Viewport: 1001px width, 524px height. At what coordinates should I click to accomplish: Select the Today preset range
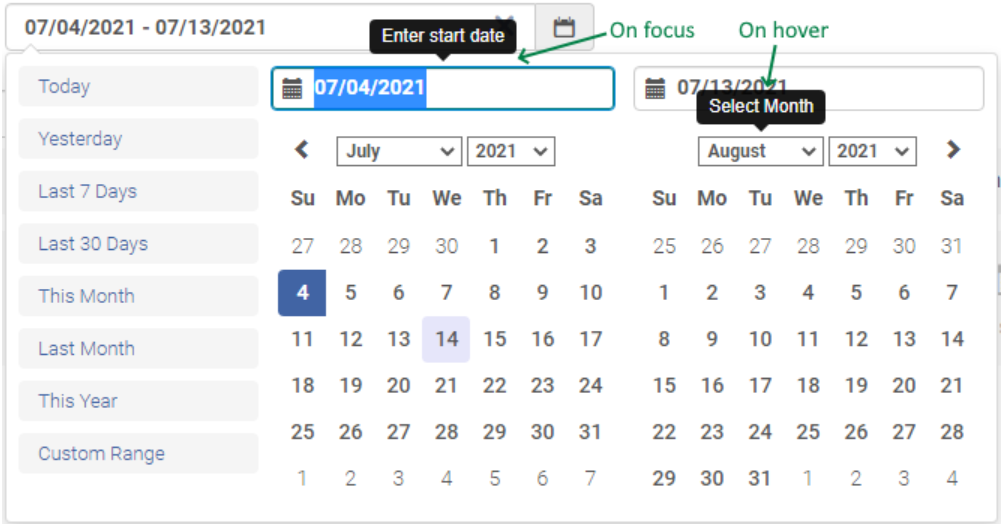pos(138,86)
